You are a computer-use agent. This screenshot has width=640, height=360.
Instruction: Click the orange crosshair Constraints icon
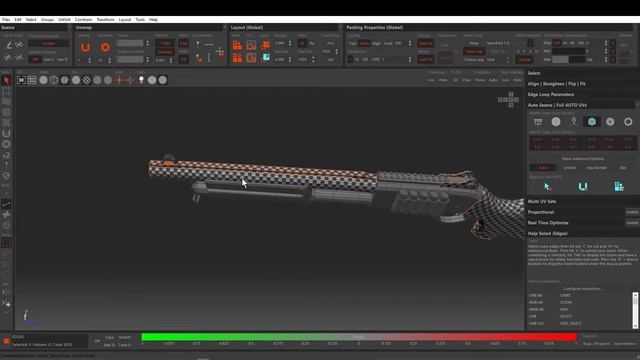click(220, 52)
